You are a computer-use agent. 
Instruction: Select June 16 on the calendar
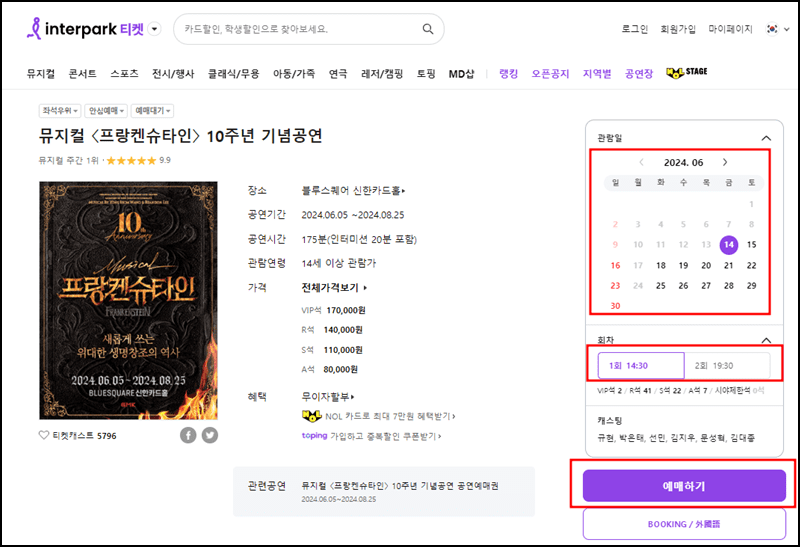[615, 265]
